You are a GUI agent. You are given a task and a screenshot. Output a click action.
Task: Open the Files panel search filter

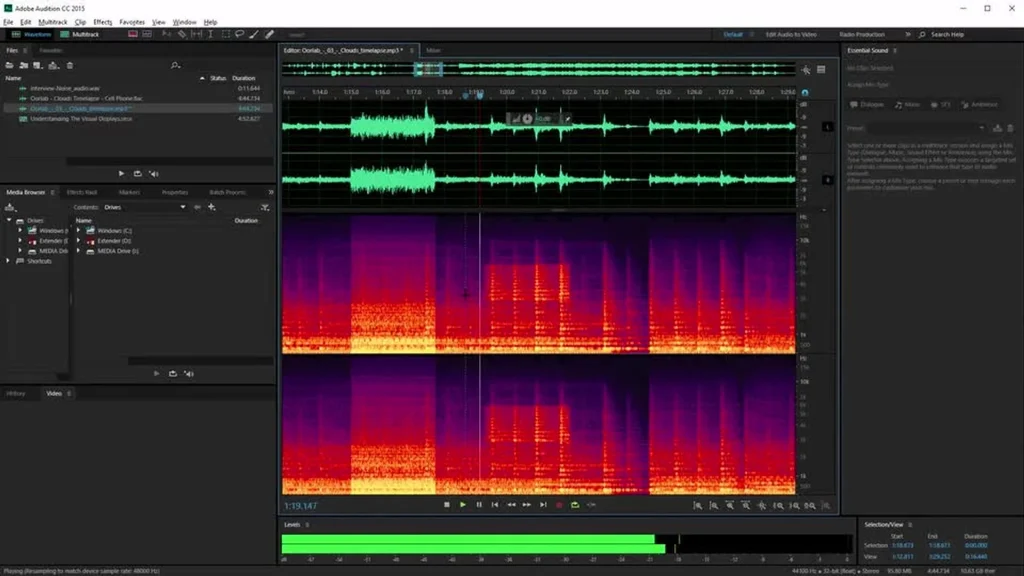[175, 65]
